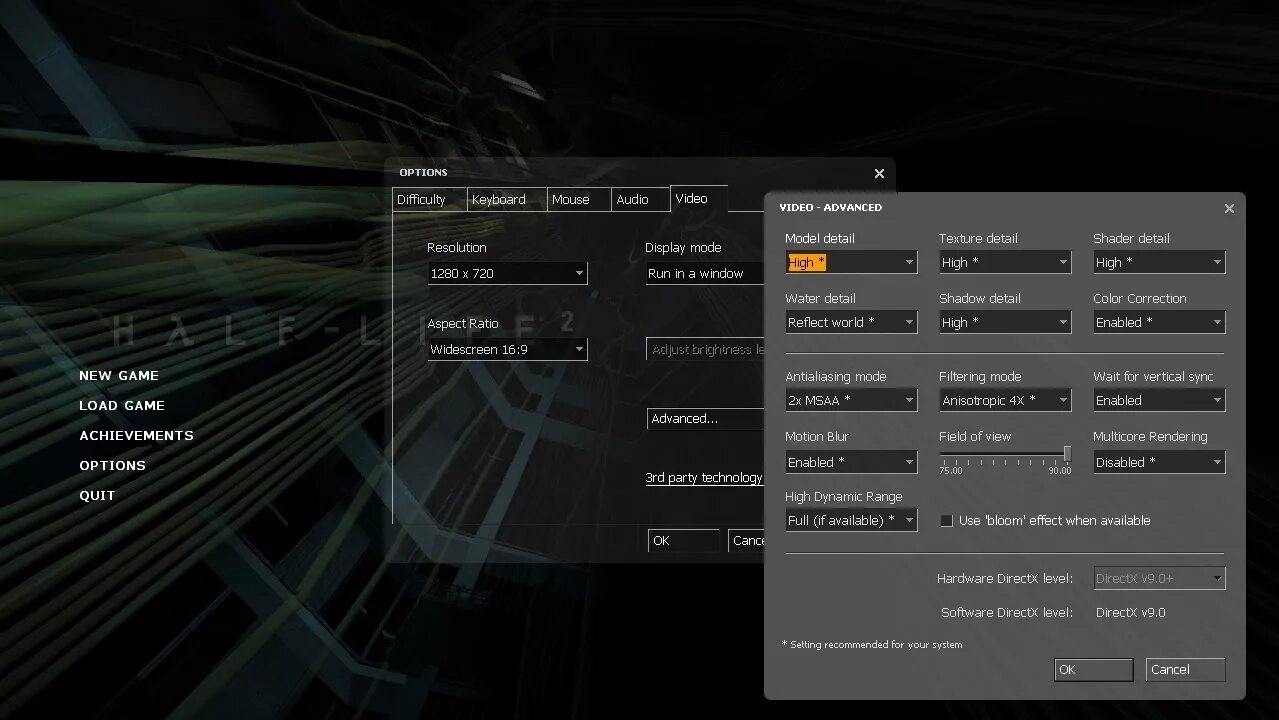
Task: Click the Advanced... button
Action: click(706, 419)
